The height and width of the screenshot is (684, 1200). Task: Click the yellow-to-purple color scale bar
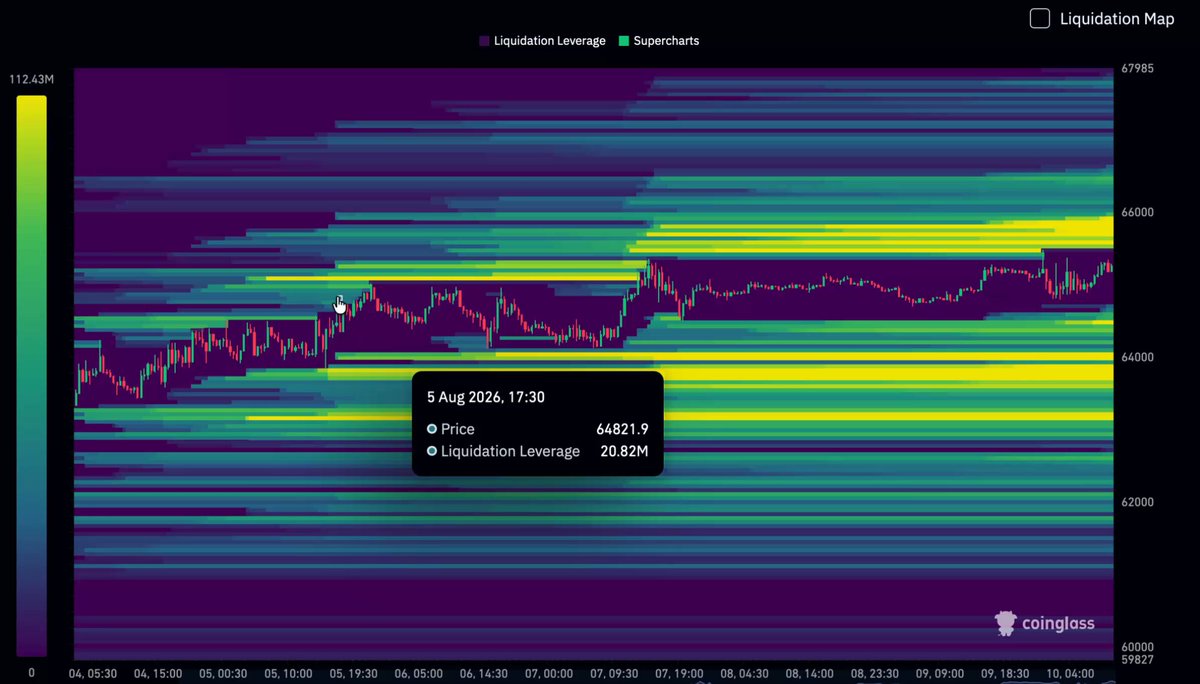click(x=31, y=376)
